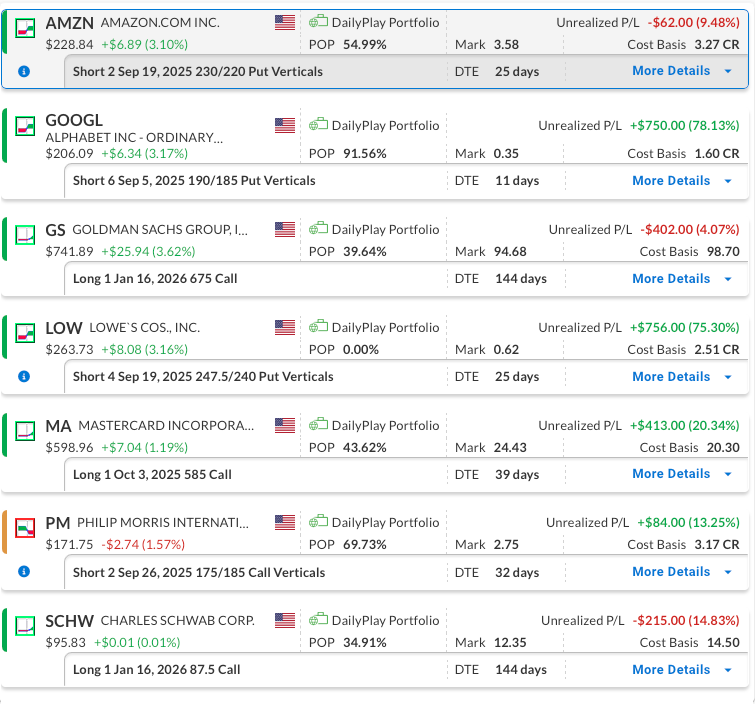The height and width of the screenshot is (704, 755).
Task: Click the AMZN risk graph icon
Action: point(25,28)
